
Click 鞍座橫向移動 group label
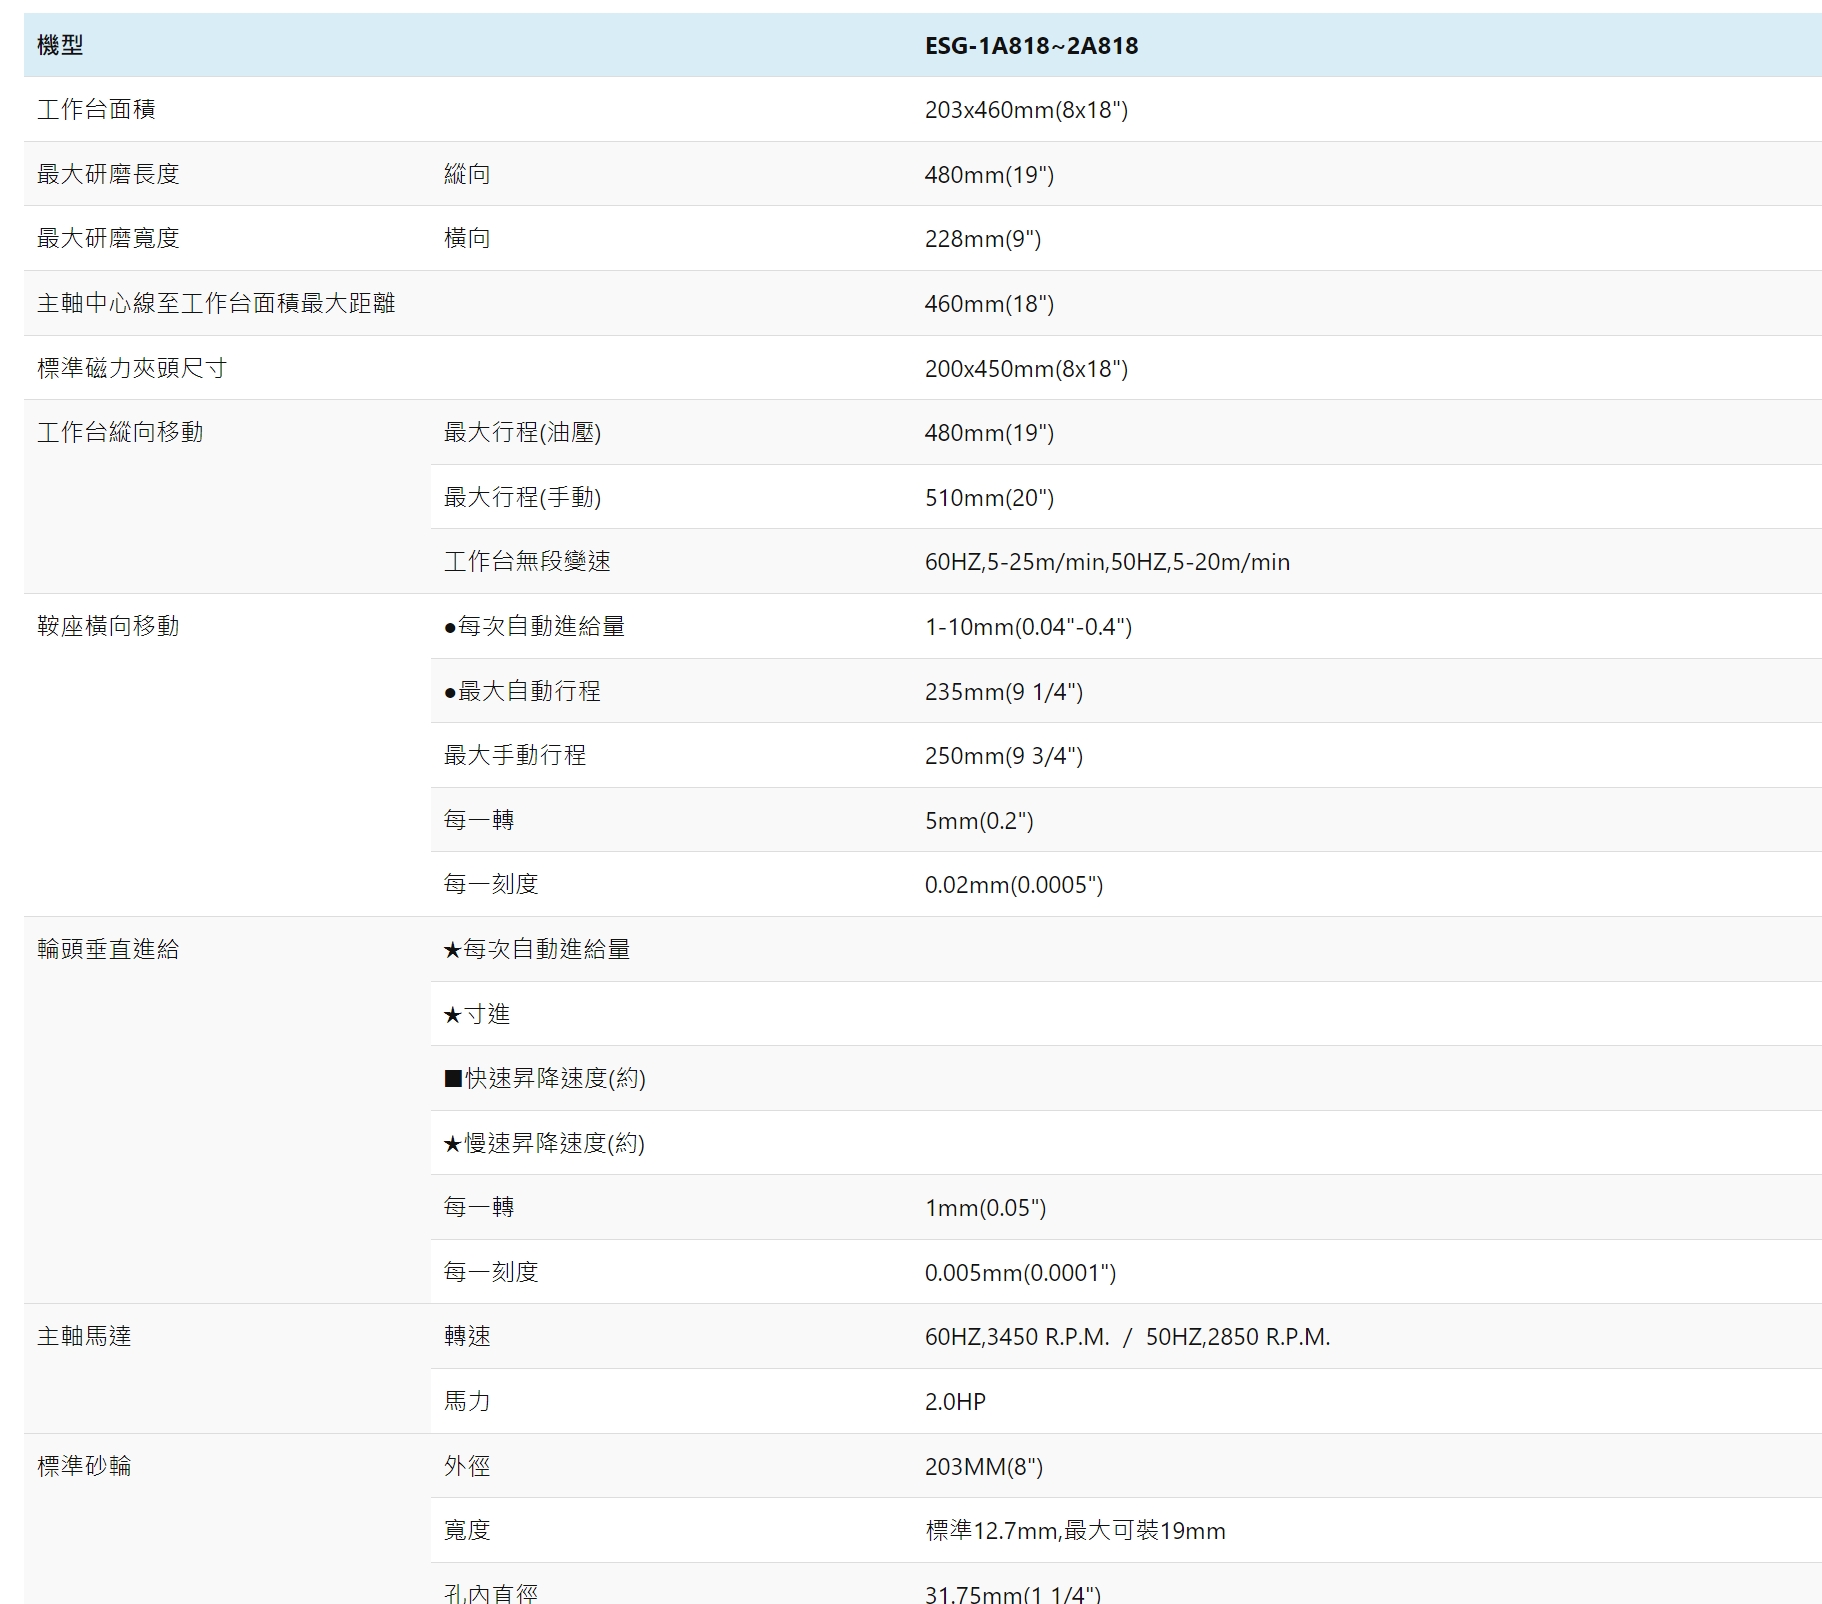click(x=108, y=626)
